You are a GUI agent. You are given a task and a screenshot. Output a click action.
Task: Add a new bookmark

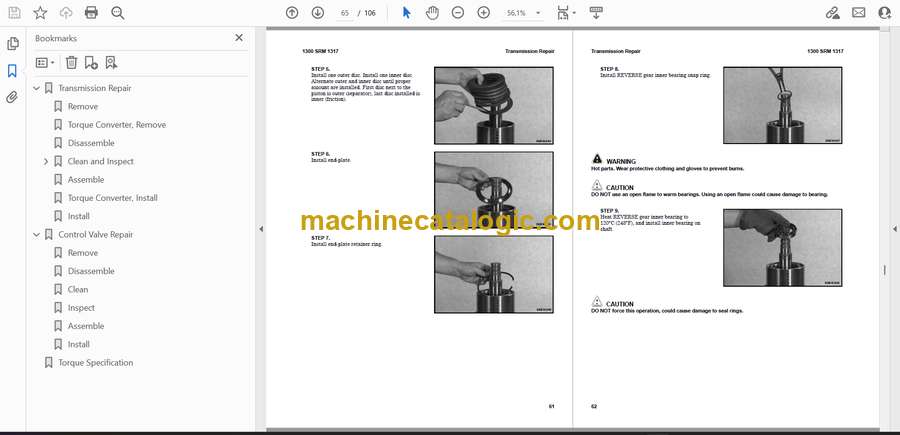(91, 63)
